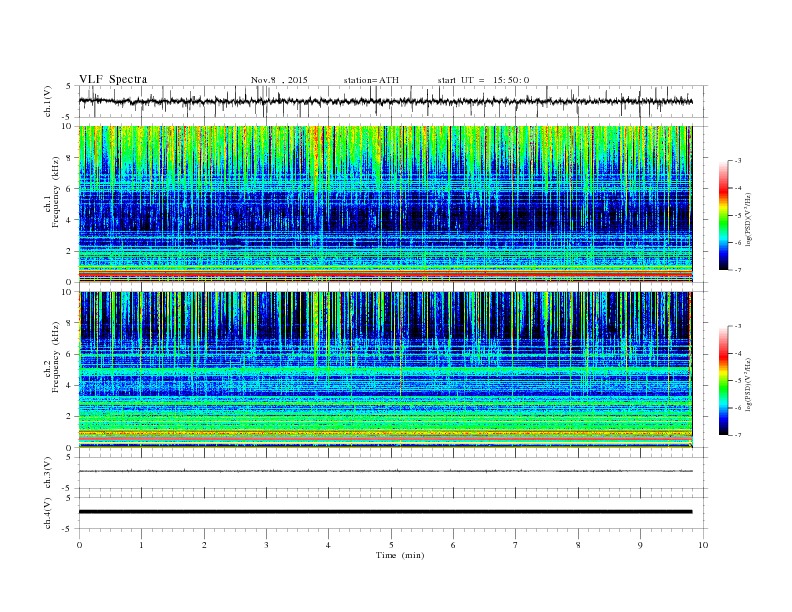Viewport: 792px width, 612px height.
Task: Click the ch.2 spectrogram '2' kHz tick label
Action: coord(69,417)
